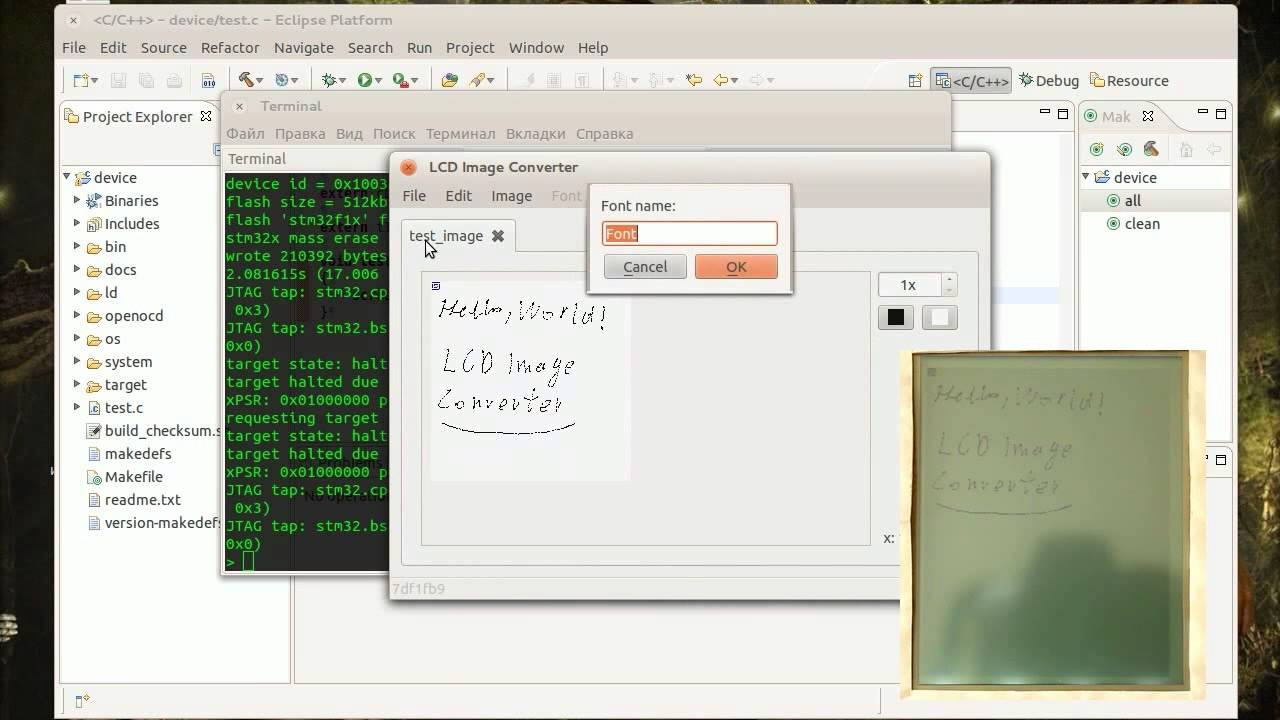Click the New file toolbar icon in Eclipse
The image size is (1280, 720).
click(82, 81)
